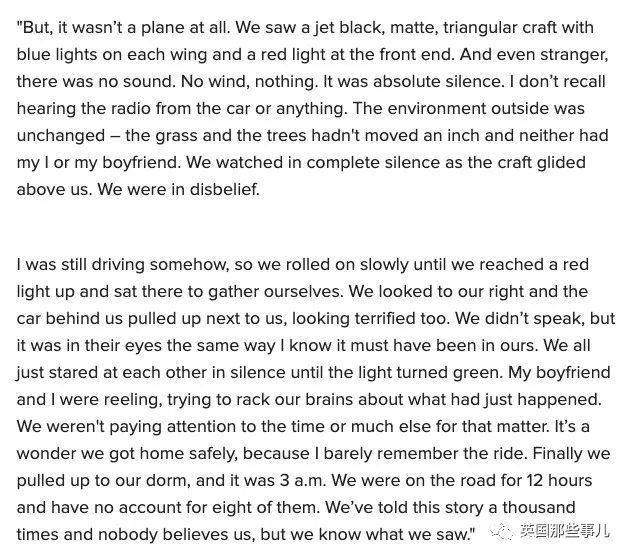The width and height of the screenshot is (630, 558).
Task: Click the line starting "it was in their eyes"
Action: click(300, 343)
